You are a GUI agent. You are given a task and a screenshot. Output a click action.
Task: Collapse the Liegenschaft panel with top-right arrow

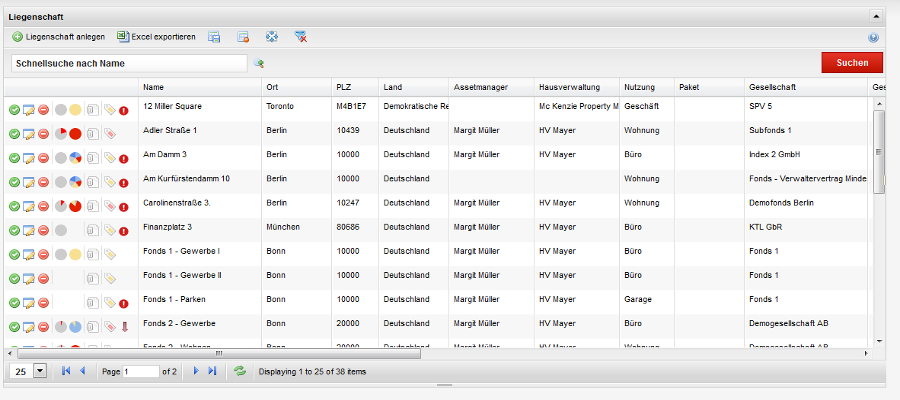pos(875,16)
